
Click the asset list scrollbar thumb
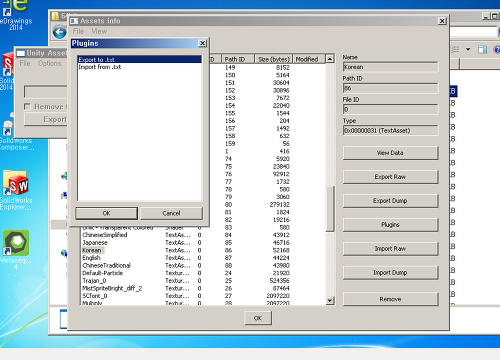(330, 208)
